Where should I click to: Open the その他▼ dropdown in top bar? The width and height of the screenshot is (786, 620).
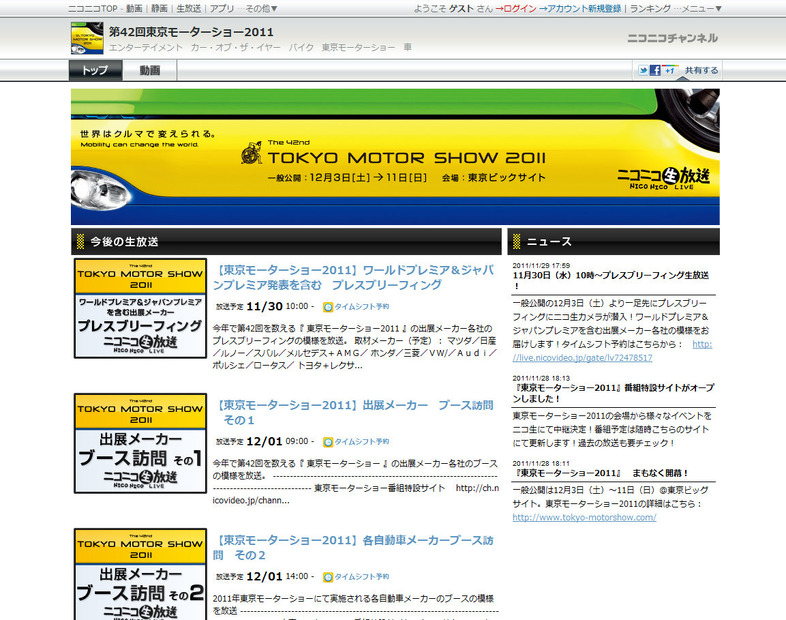[261, 9]
